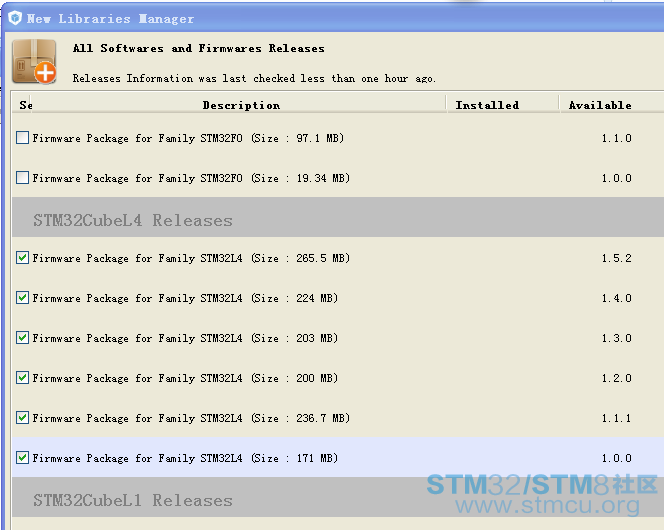Click available version 1.1.0 for STM32F0

617,138
